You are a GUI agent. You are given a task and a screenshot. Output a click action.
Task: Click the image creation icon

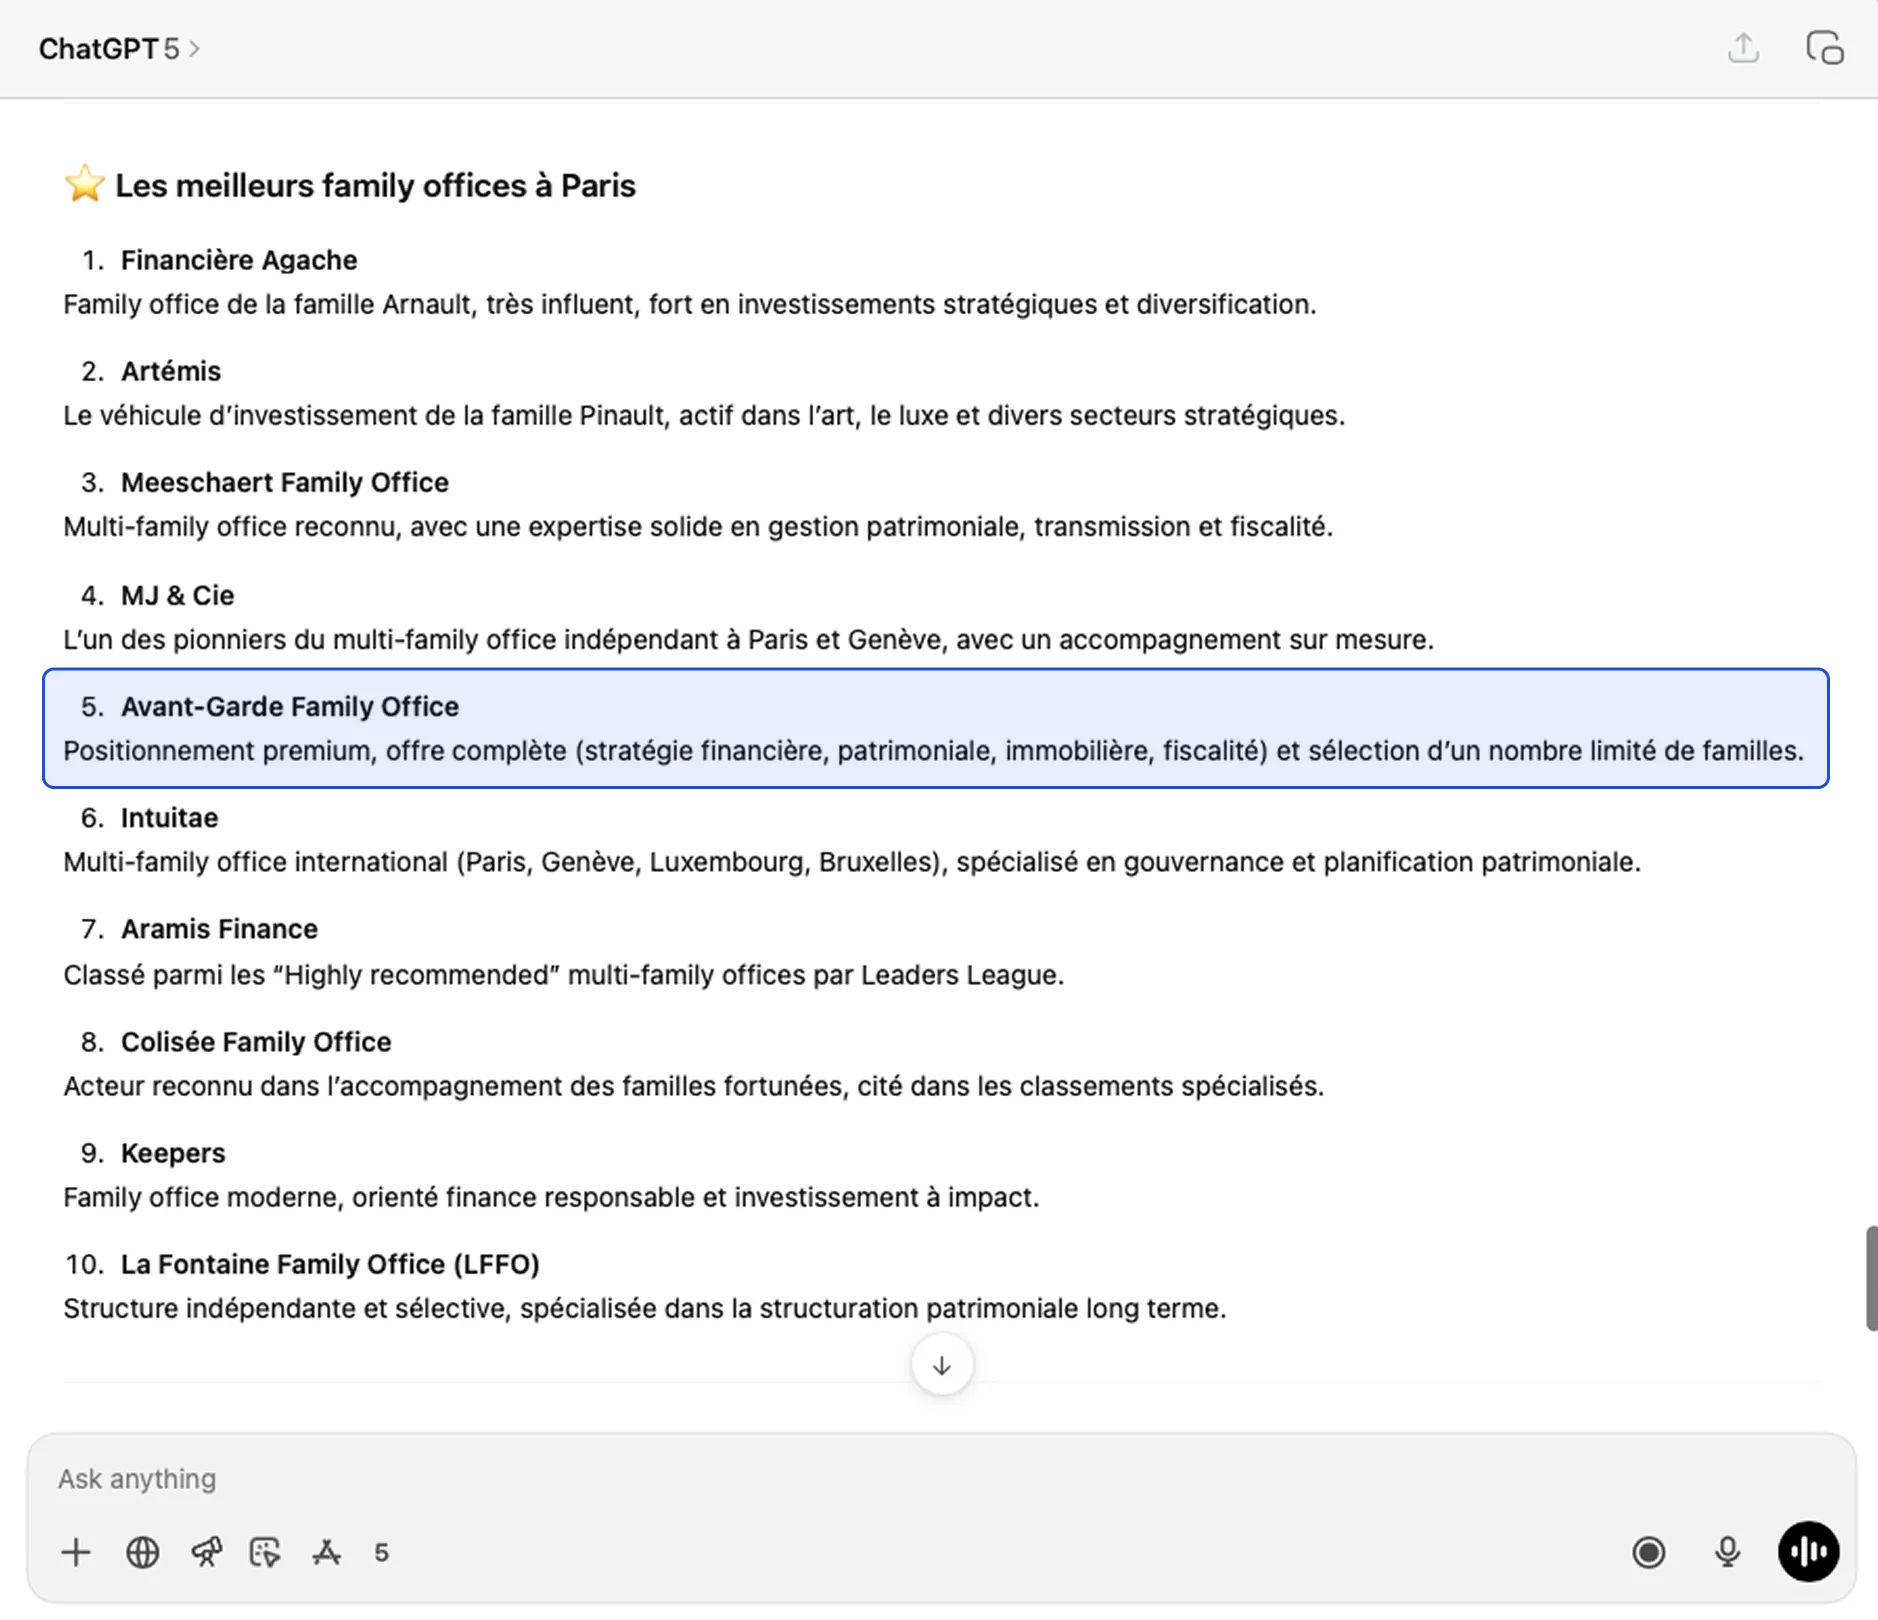(x=265, y=1552)
